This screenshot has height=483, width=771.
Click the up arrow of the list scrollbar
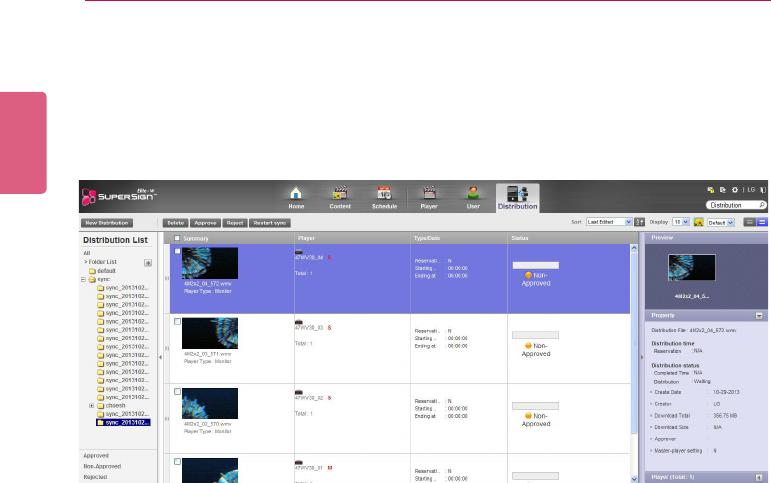pos(634,248)
